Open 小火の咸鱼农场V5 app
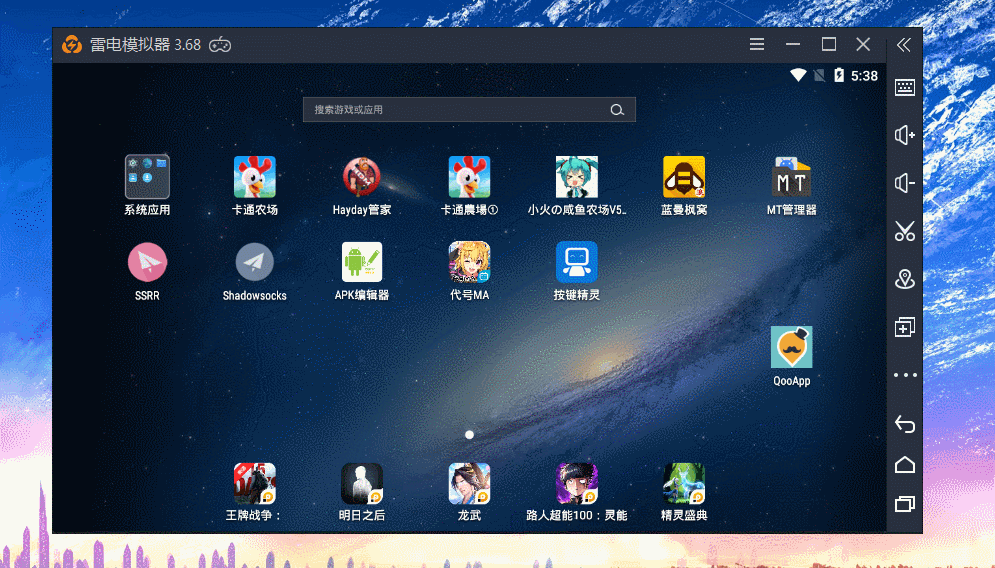The width and height of the screenshot is (995, 568). (576, 177)
